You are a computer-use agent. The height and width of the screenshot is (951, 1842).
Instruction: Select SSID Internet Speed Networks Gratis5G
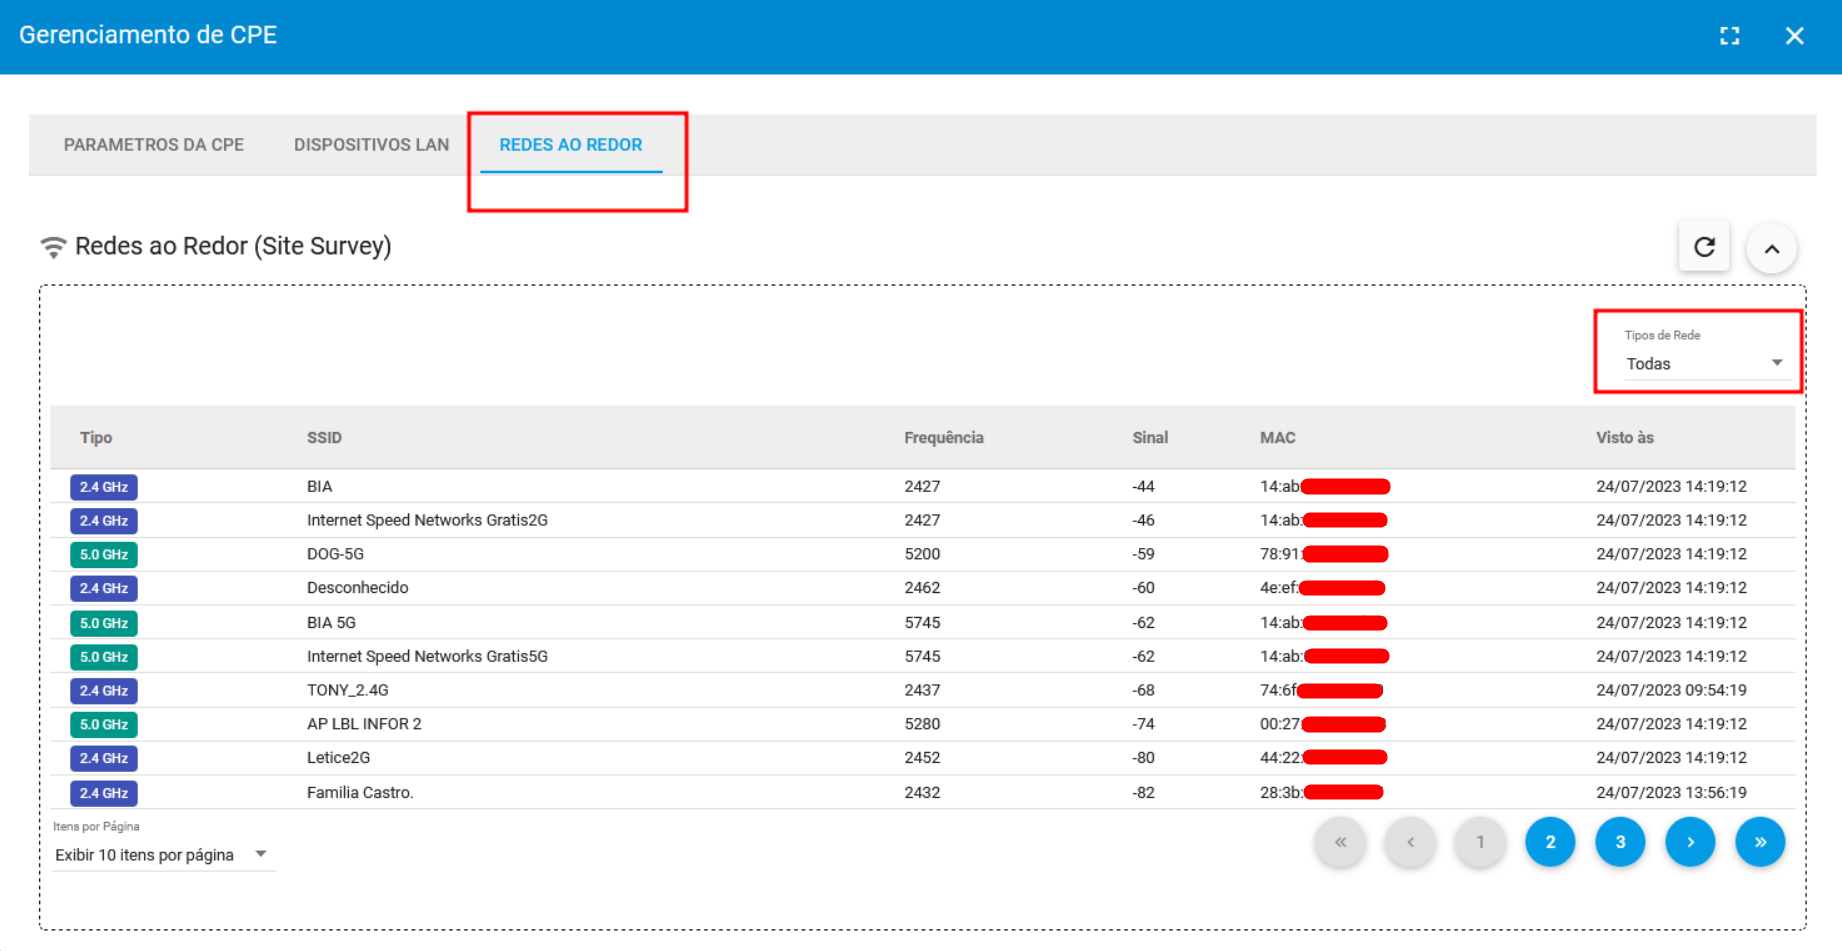point(427,656)
